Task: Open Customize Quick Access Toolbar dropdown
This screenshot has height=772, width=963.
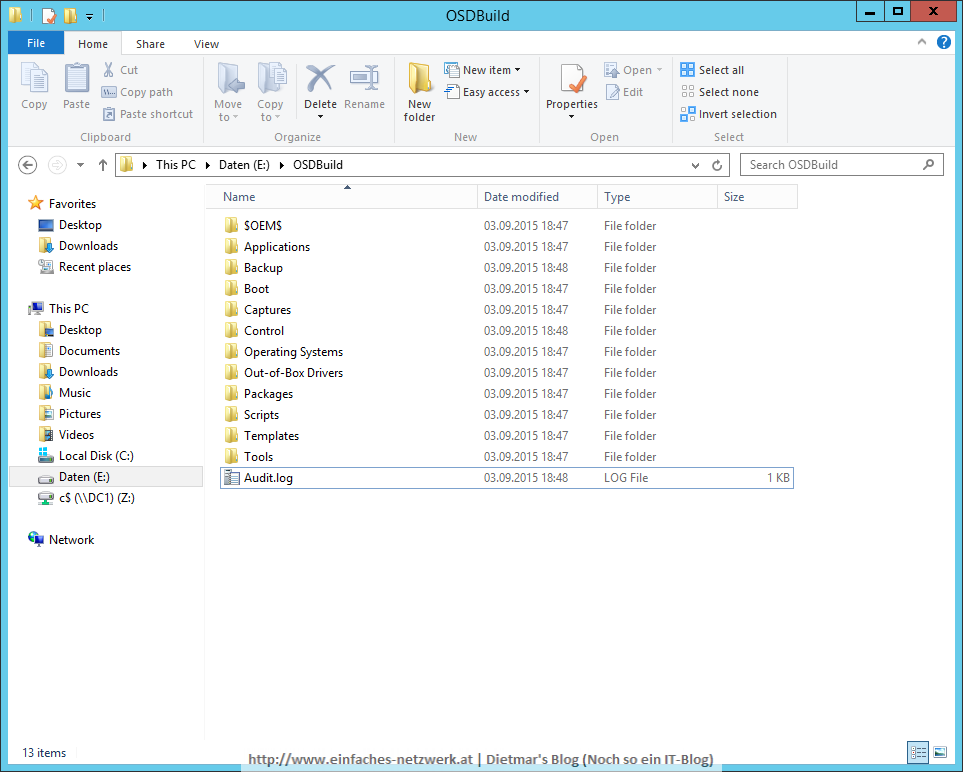Action: 89,16
